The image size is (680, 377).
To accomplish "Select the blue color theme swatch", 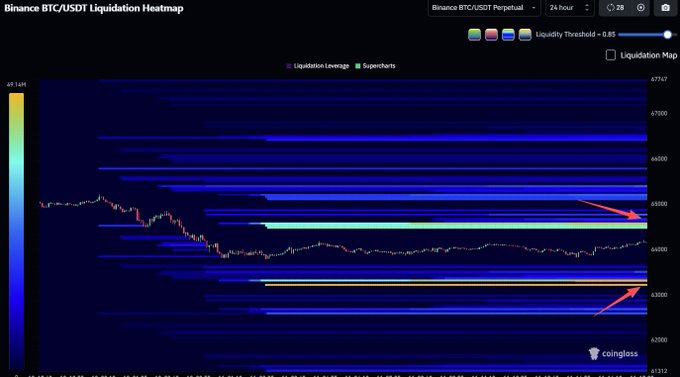I will click(508, 35).
